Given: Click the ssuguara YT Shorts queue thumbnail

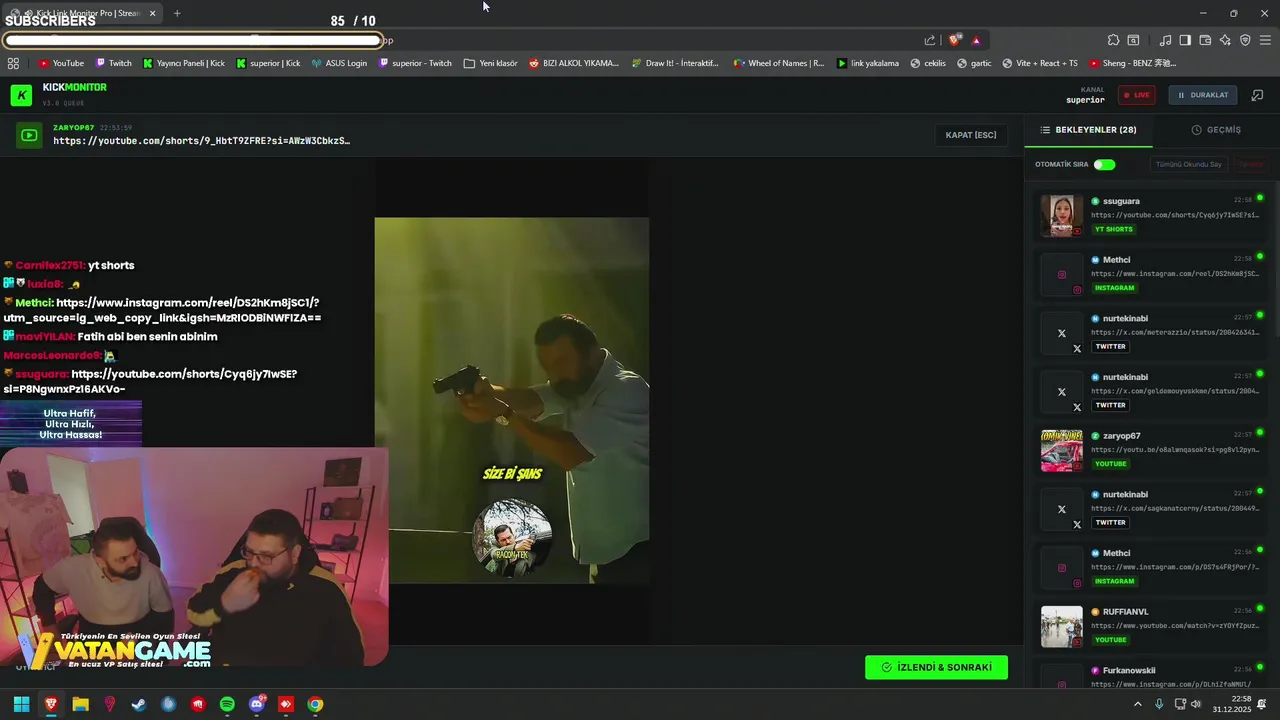Looking at the screenshot, I should [x=1062, y=216].
